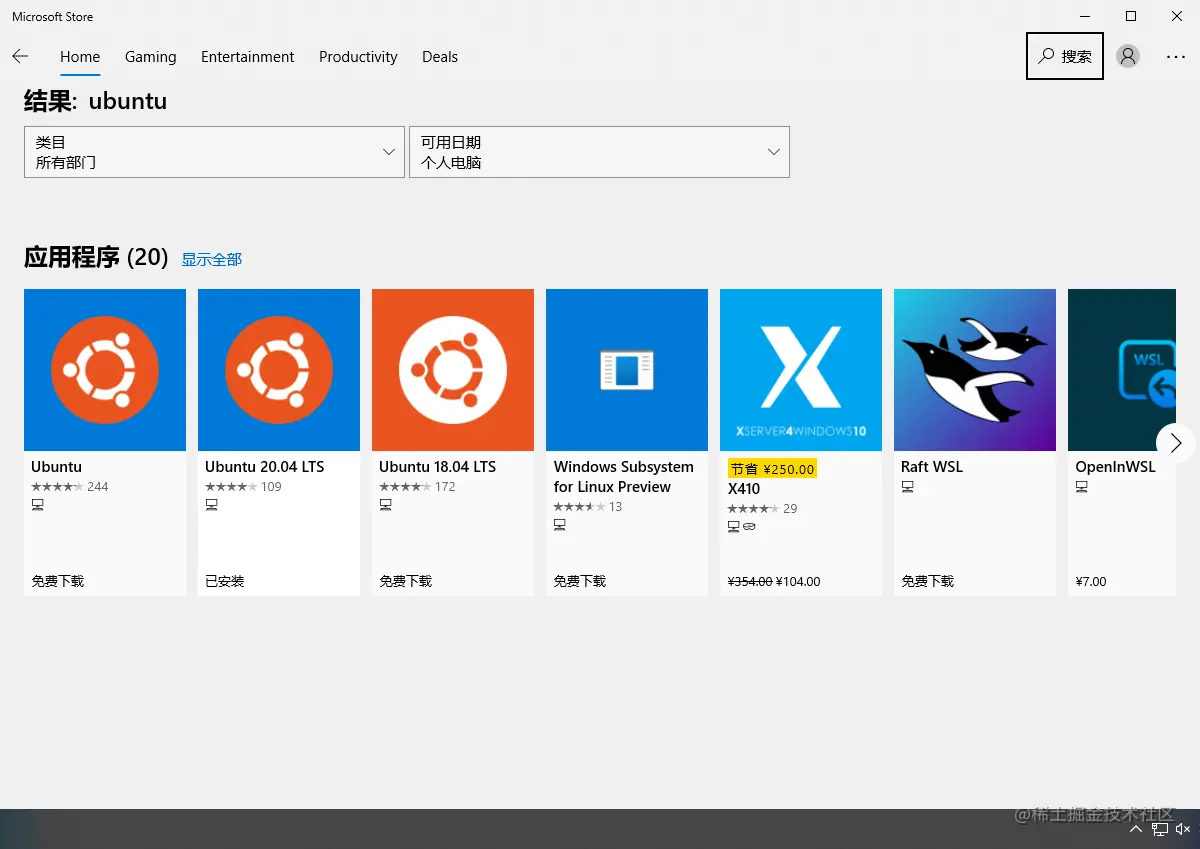1200x849 pixels.
Task: Click the Ubuntu 20.04 rating 109
Action: click(x=244, y=487)
